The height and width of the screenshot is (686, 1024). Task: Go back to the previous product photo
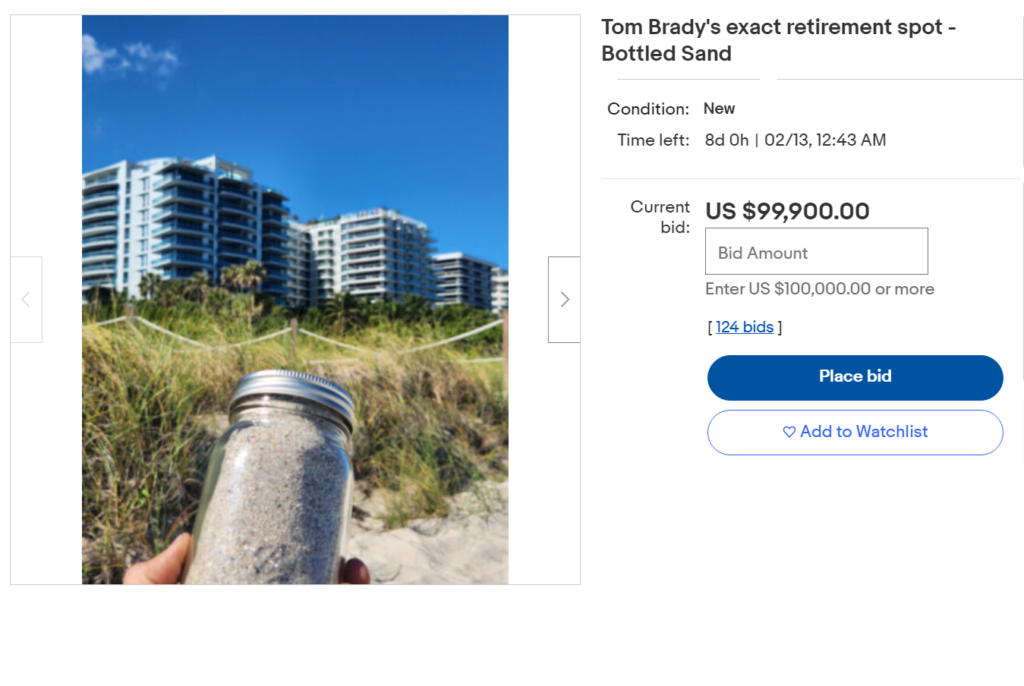[x=26, y=298]
